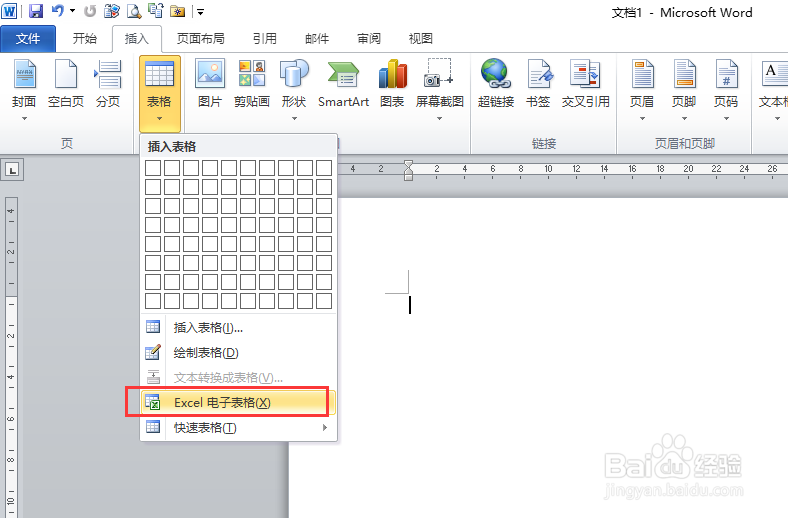Open the 页脚 footer gallery
Image resolution: width=788 pixels, height=518 pixels.
tap(684, 89)
